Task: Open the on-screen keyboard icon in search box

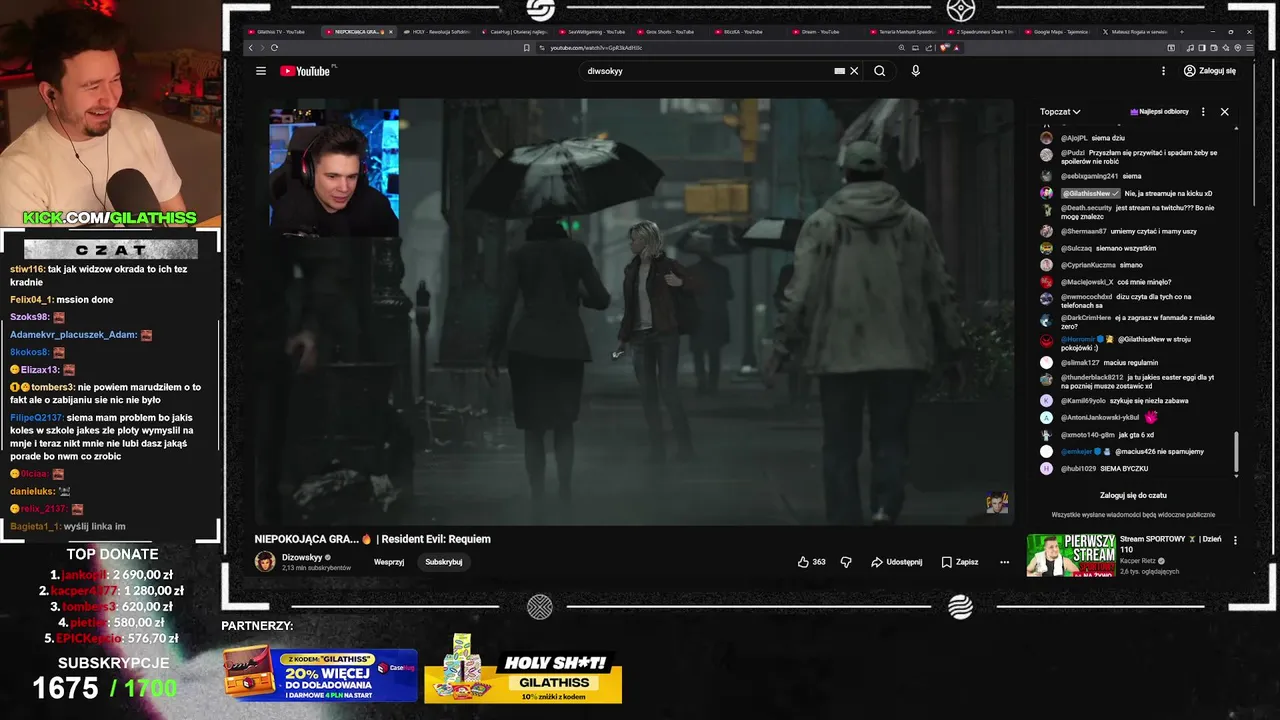Action: [840, 71]
